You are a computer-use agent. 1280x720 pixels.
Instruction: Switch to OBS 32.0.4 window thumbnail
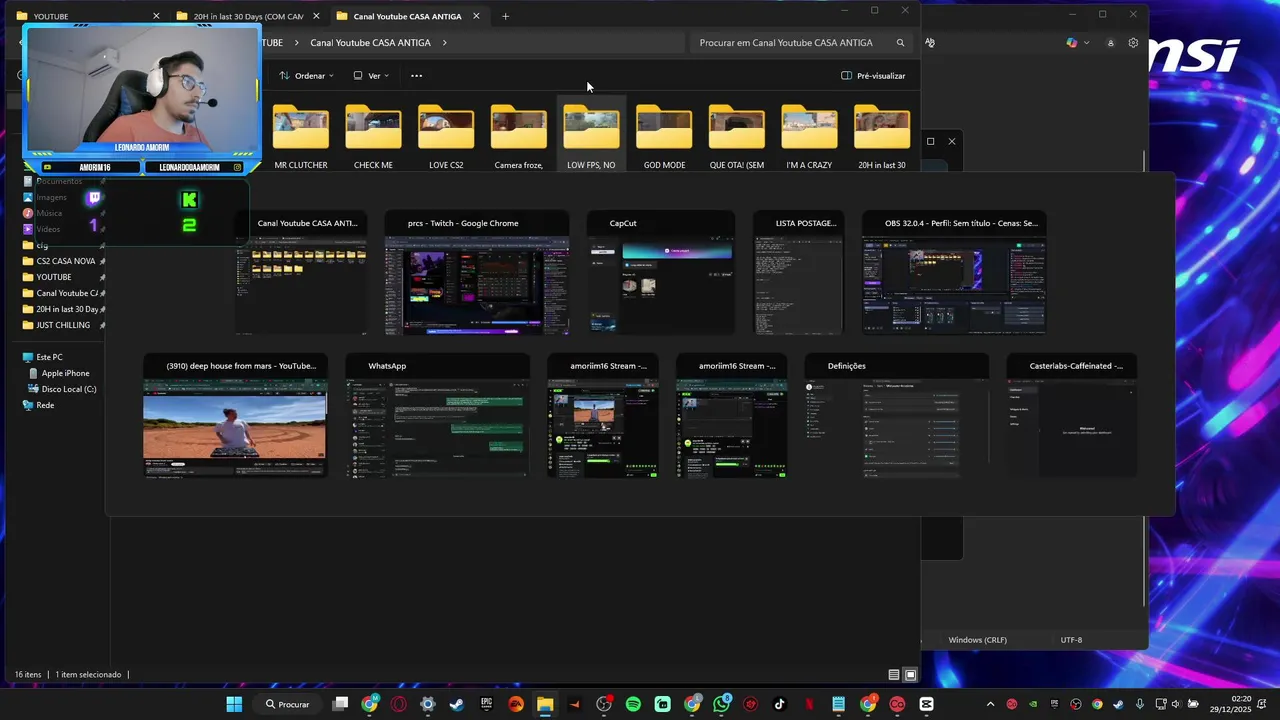[954, 272]
